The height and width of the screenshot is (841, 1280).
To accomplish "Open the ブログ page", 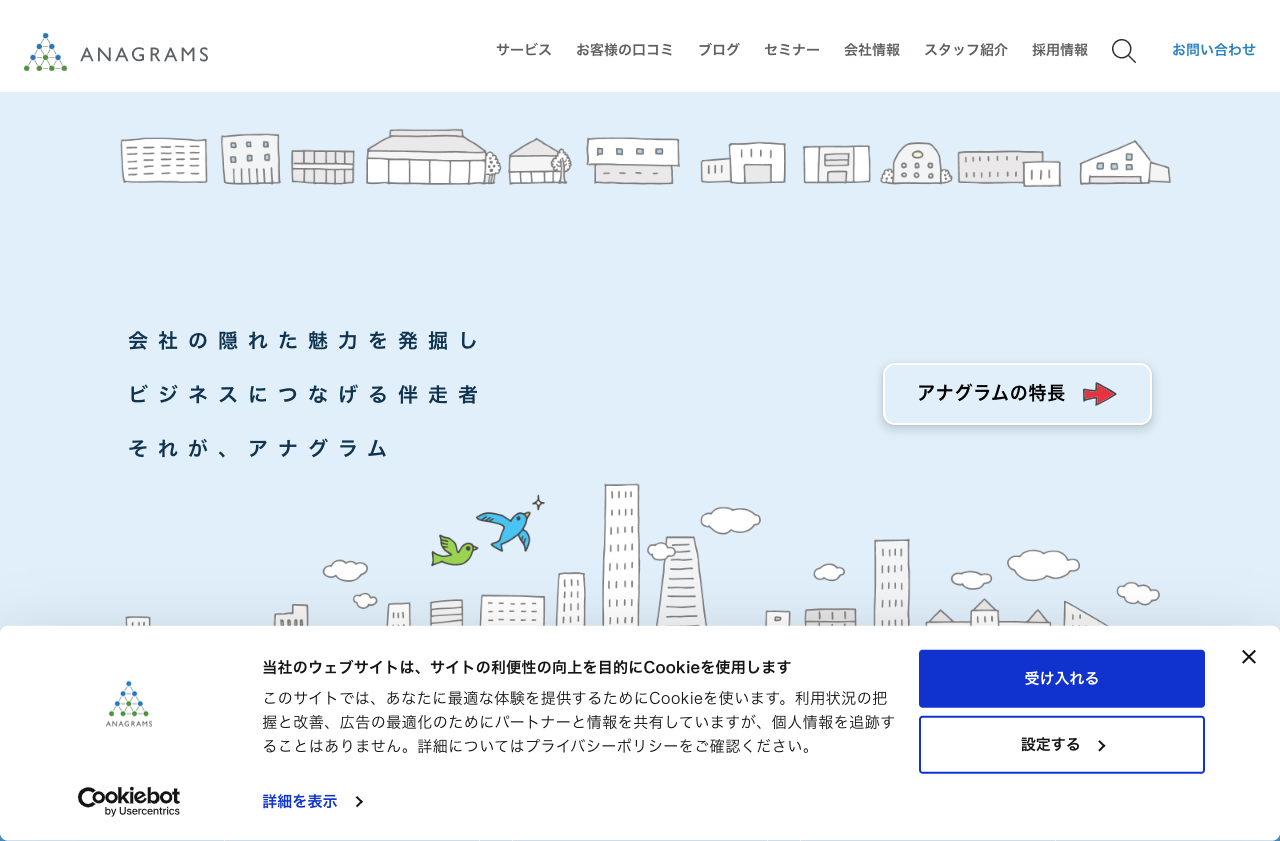I will 717,49.
